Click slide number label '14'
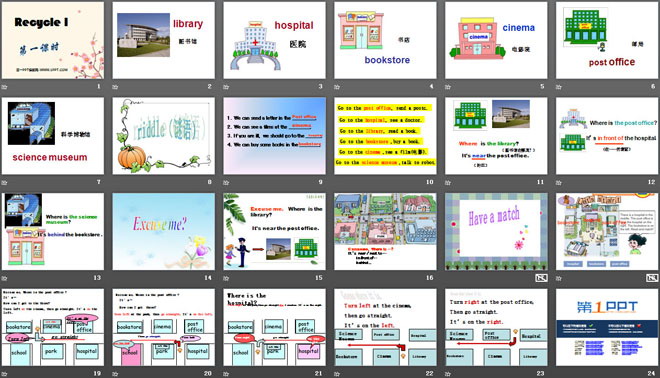The image size is (660, 378). tap(208, 278)
